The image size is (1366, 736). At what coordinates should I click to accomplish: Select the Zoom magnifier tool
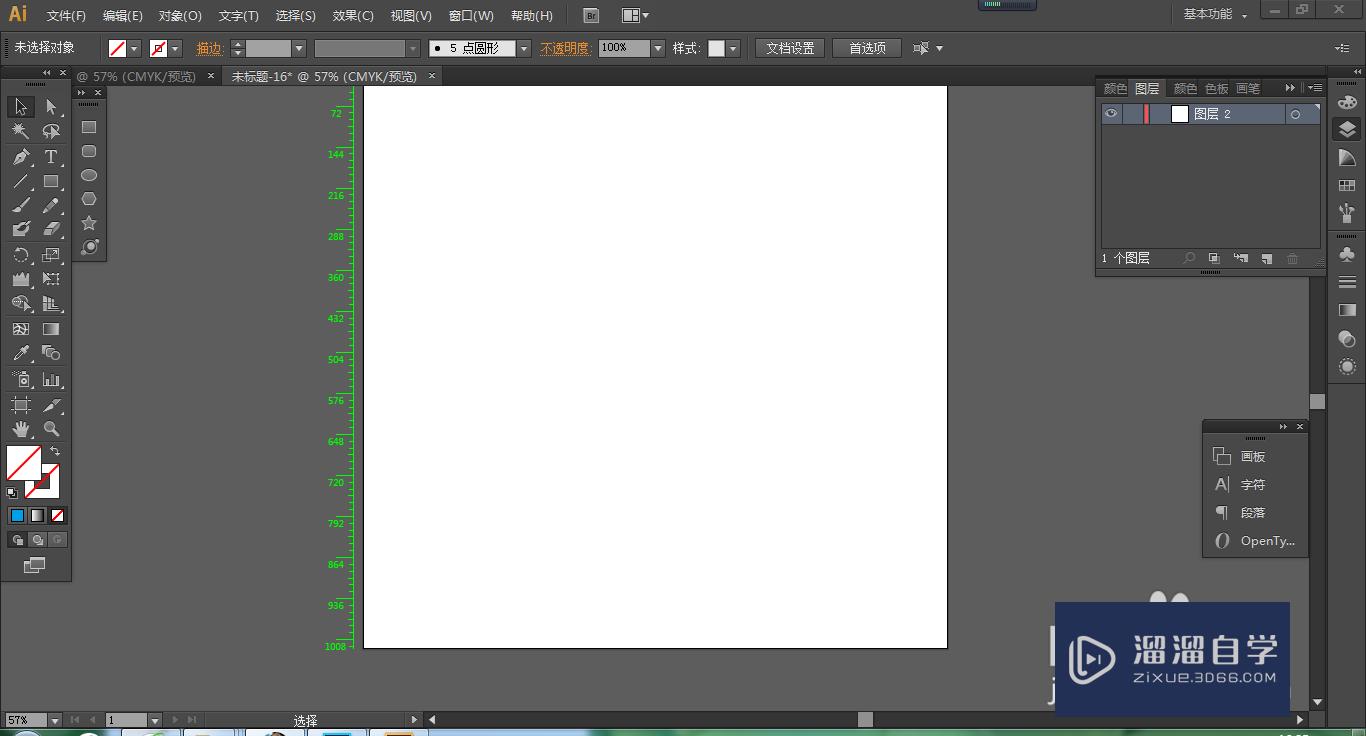tap(51, 429)
